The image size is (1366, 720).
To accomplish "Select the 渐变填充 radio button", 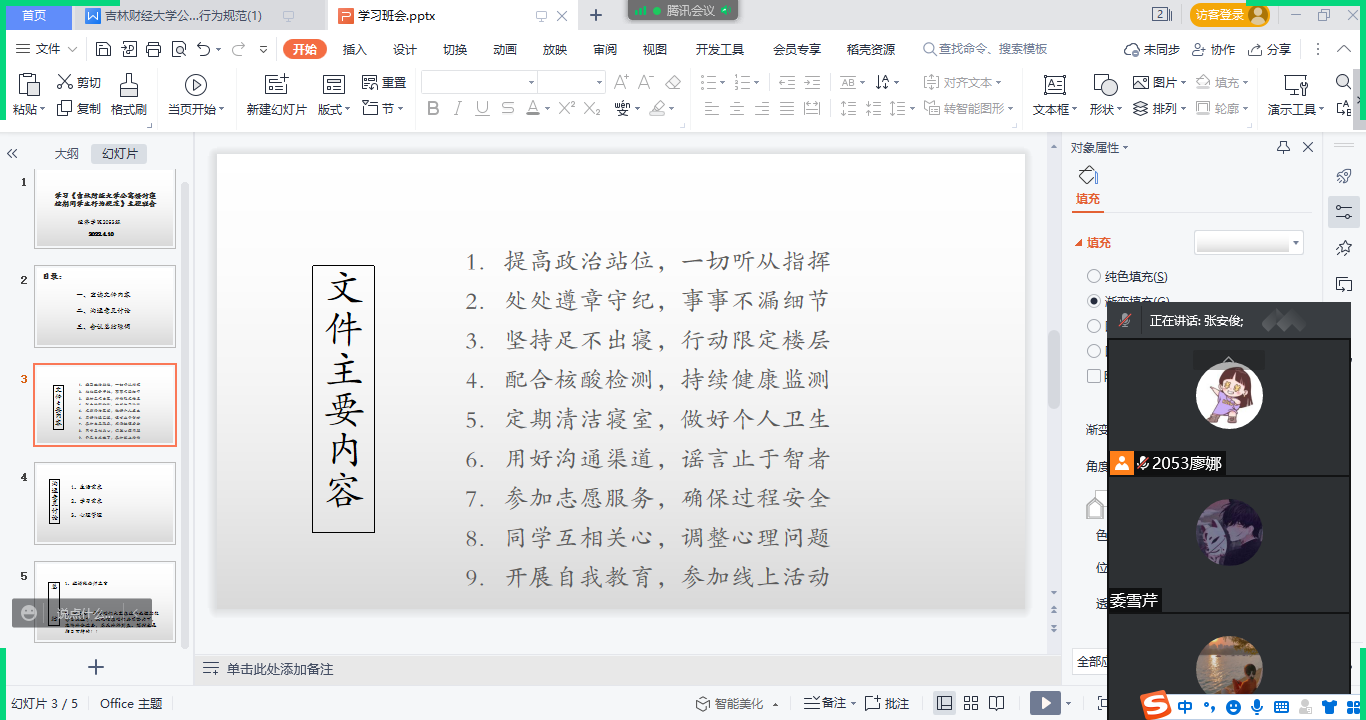I will (1094, 300).
